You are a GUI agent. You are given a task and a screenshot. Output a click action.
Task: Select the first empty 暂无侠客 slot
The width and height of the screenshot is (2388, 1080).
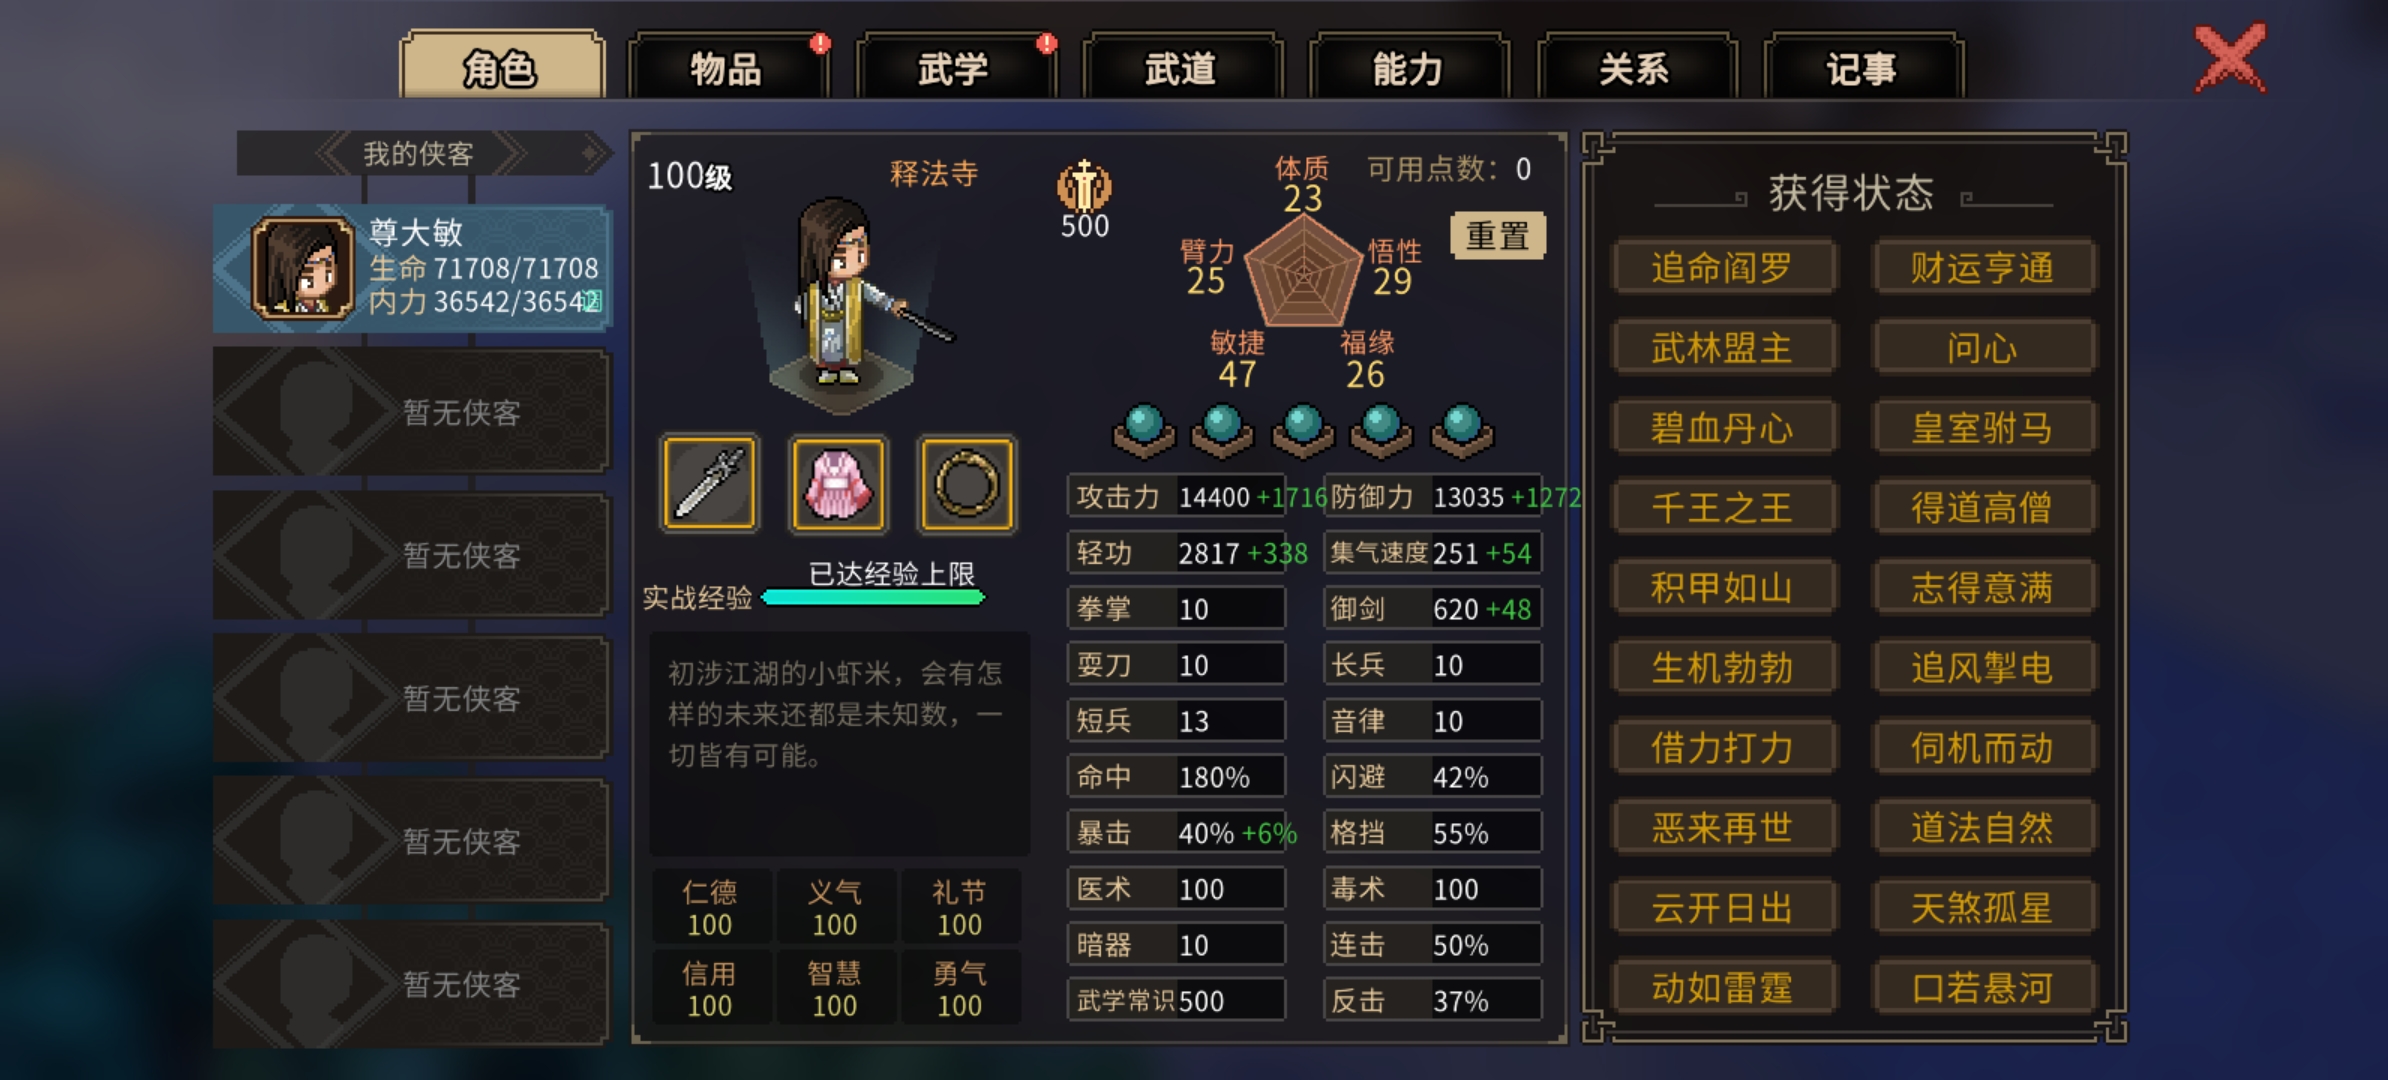(411, 411)
